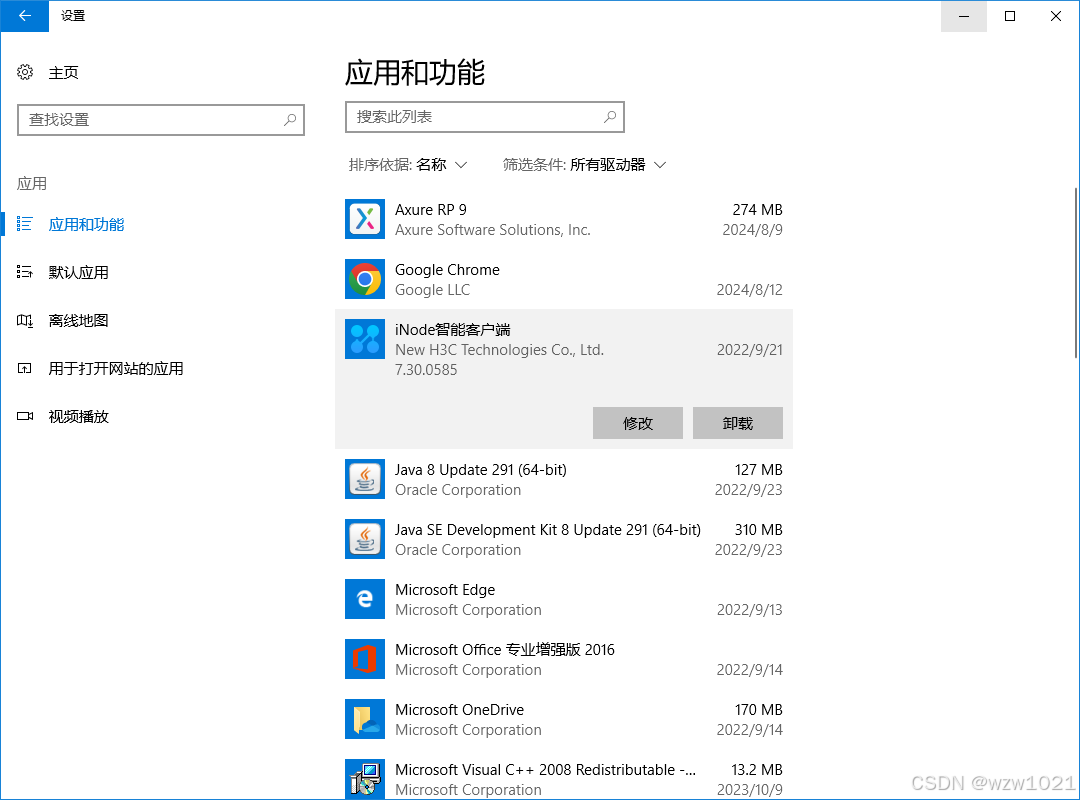Viewport: 1080px width, 800px height.
Task: Select 应用和功能 in the sidebar
Action: click(x=86, y=225)
